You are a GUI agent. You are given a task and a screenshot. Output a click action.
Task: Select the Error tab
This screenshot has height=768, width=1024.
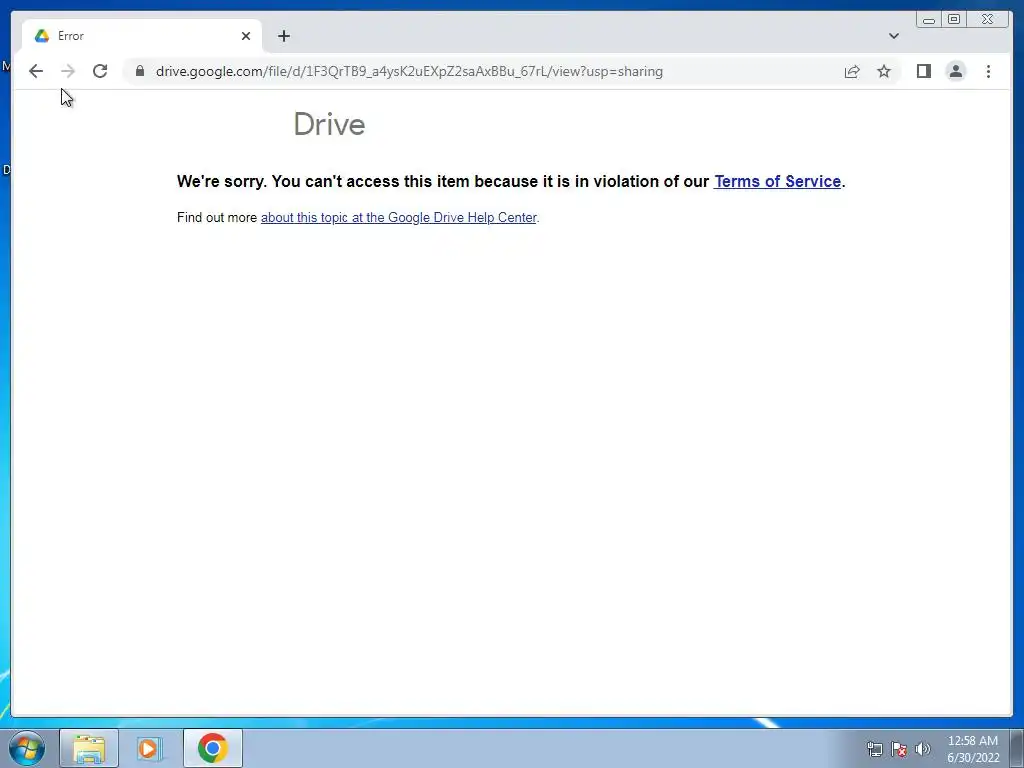pos(142,36)
